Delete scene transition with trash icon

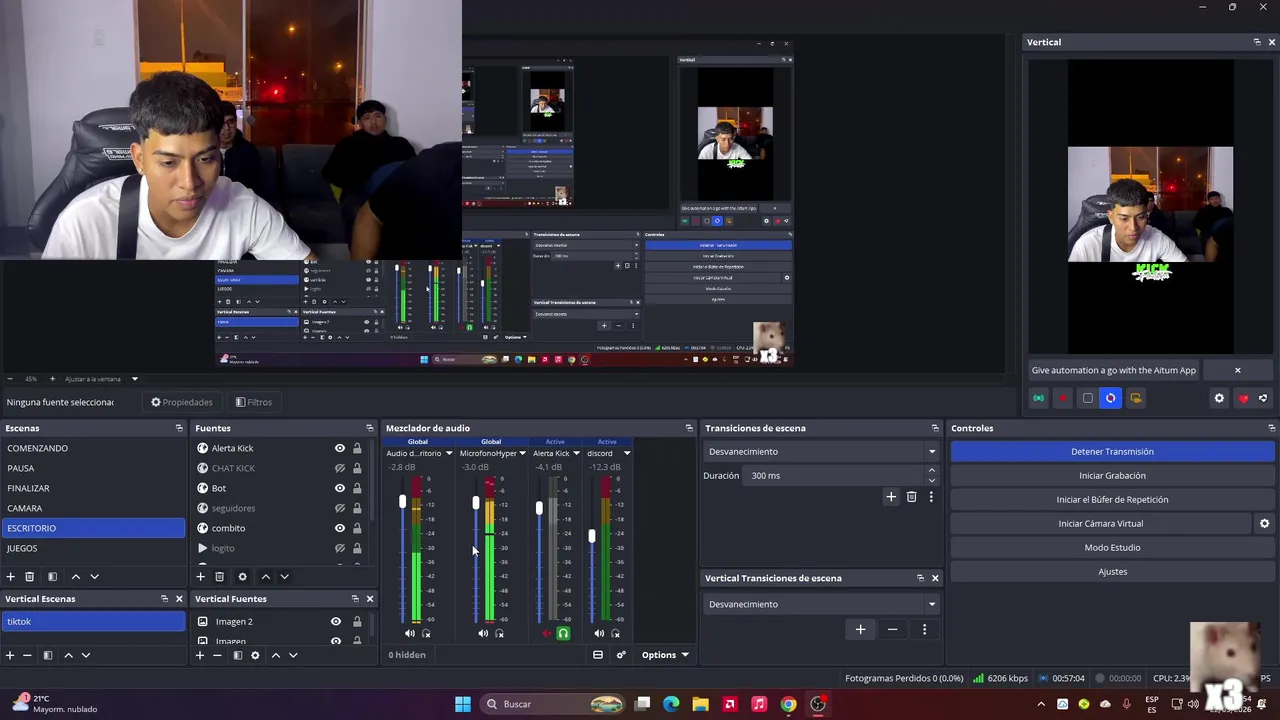coord(911,496)
